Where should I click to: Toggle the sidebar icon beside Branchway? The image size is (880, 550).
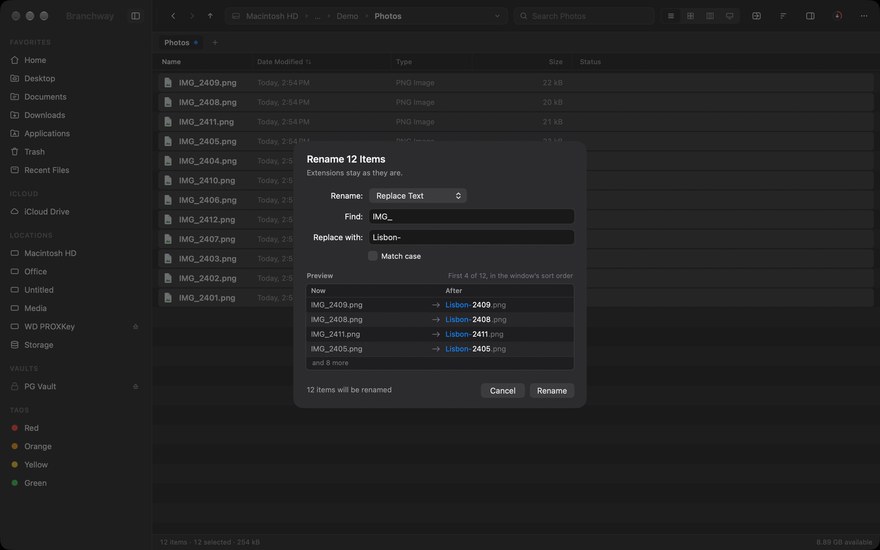pos(135,16)
